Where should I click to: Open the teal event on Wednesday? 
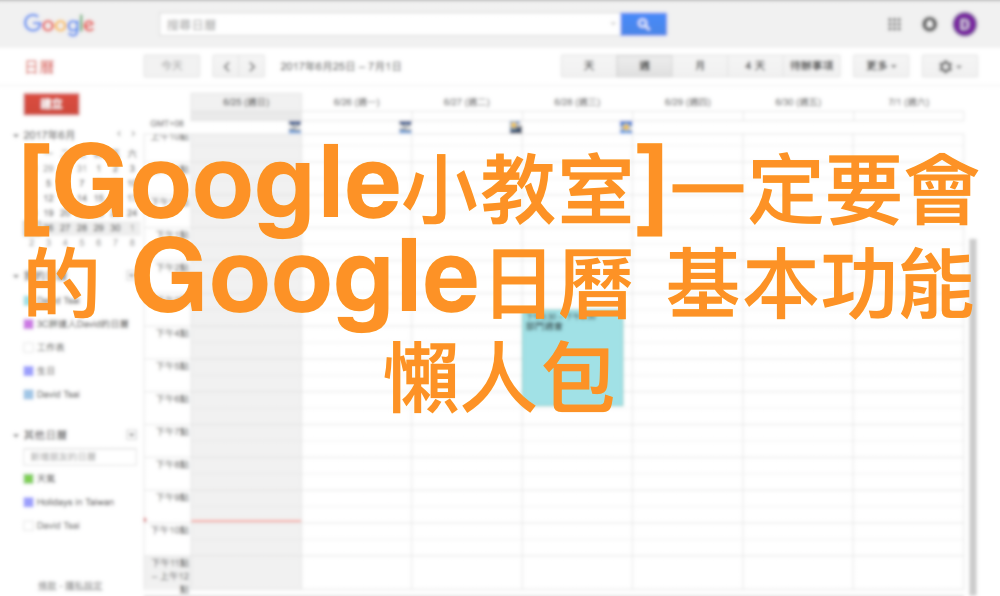[x=573, y=358]
